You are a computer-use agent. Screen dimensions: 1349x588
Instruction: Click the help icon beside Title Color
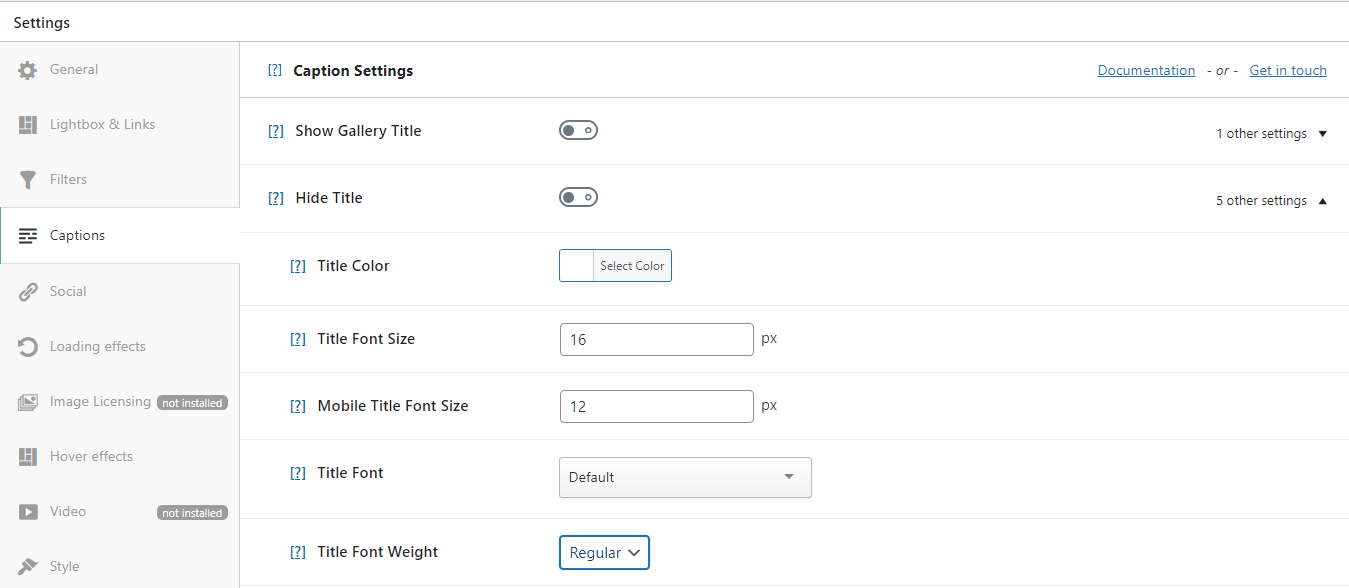point(297,266)
